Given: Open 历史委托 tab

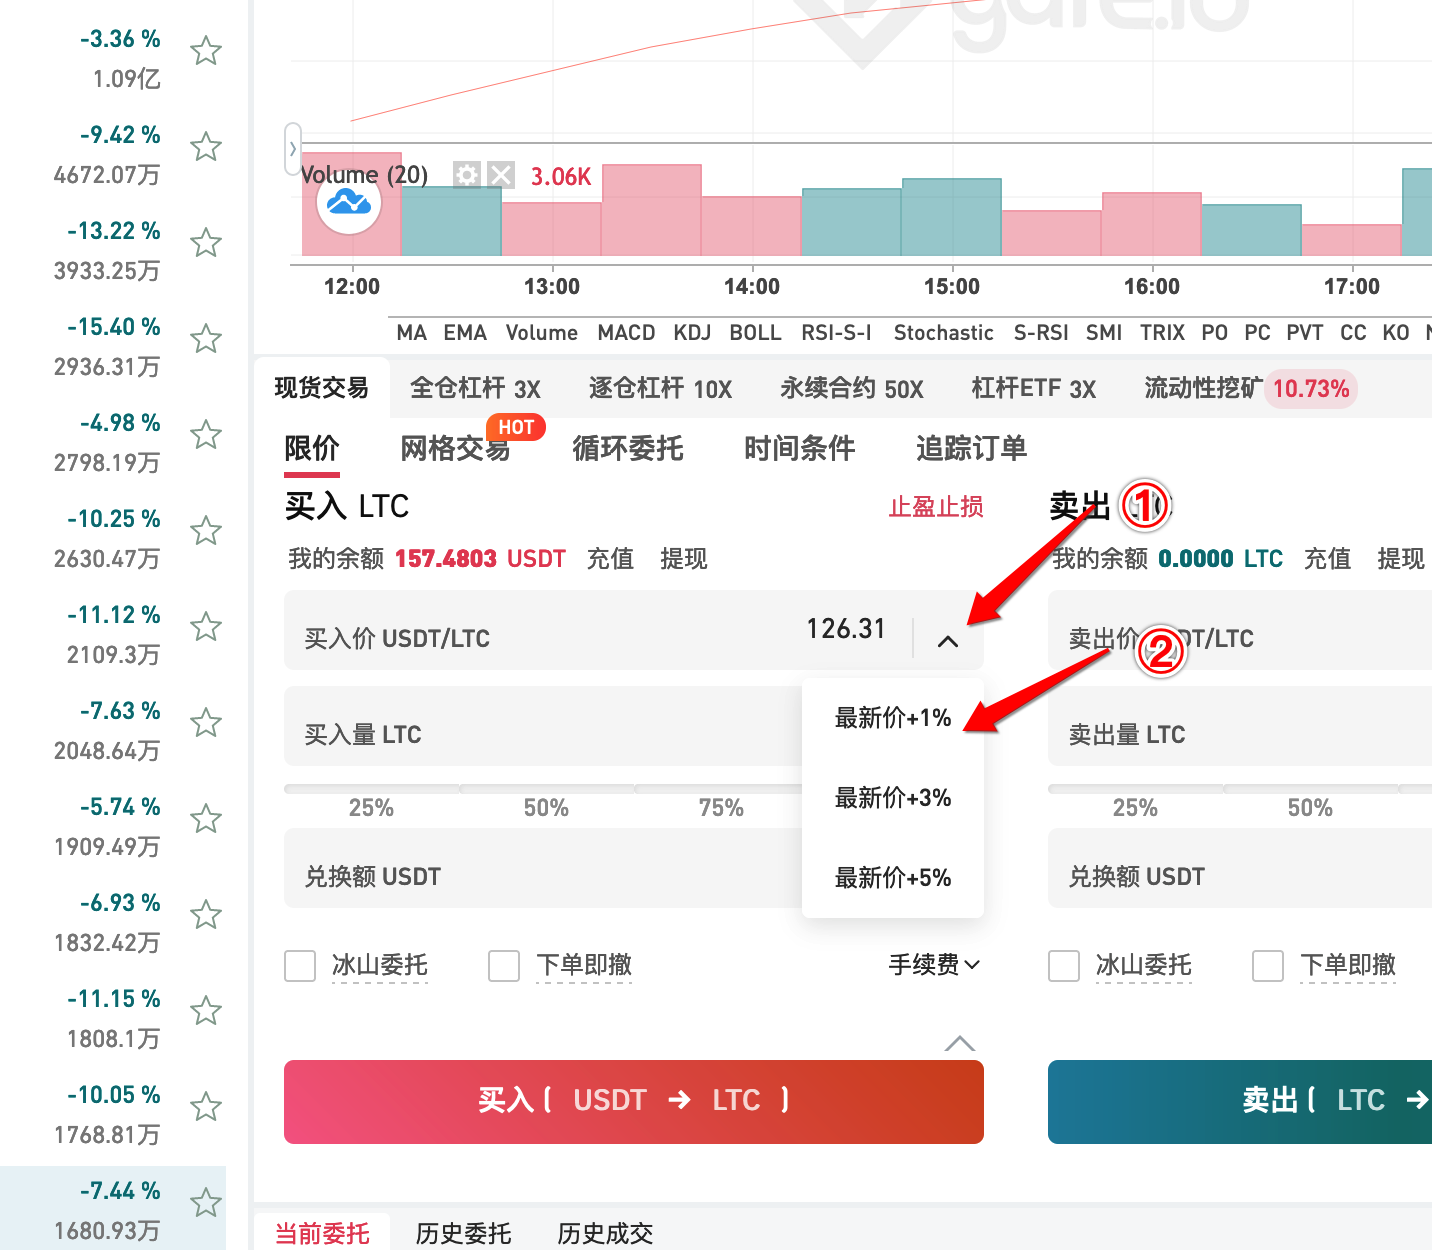Looking at the screenshot, I should pyautogui.click(x=463, y=1233).
